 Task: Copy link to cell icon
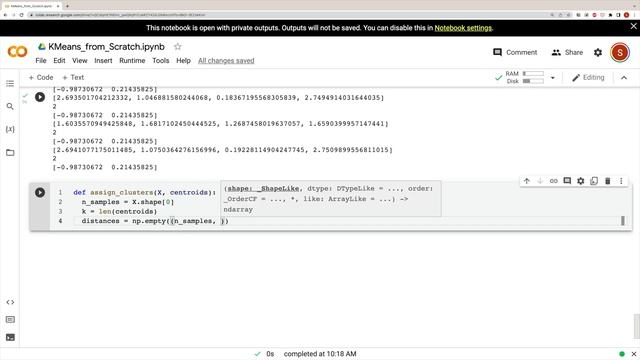click(553, 181)
